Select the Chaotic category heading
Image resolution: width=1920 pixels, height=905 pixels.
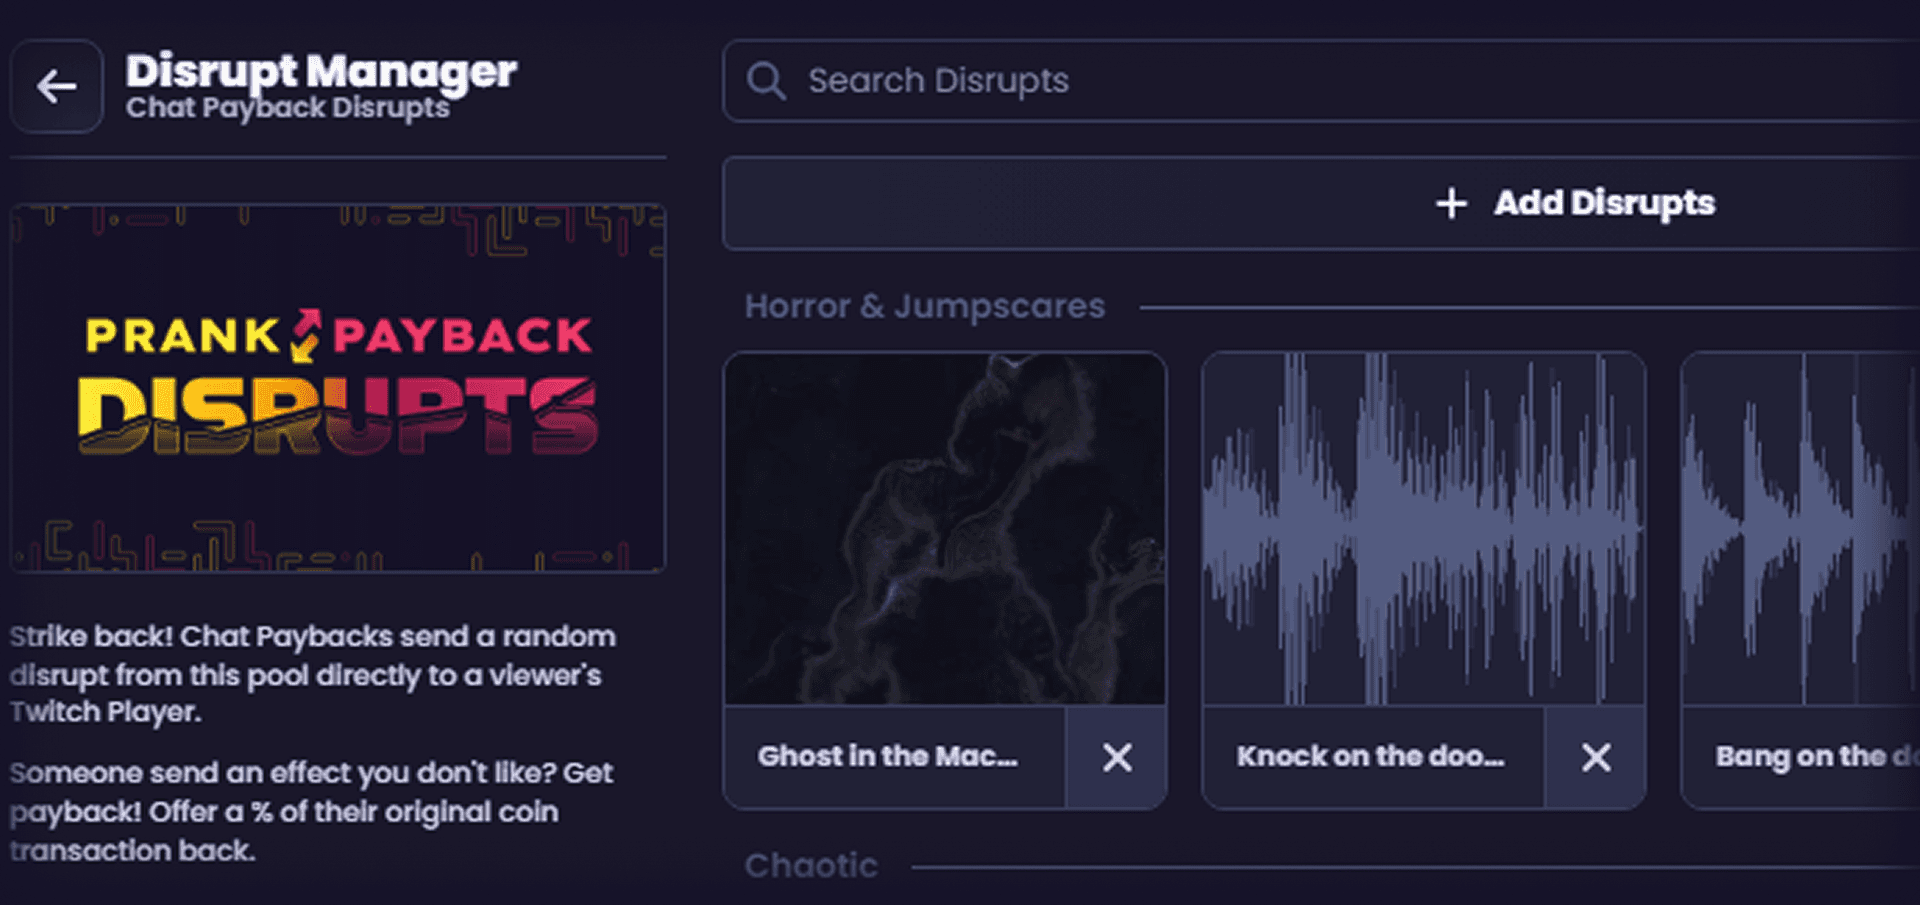pos(811,865)
